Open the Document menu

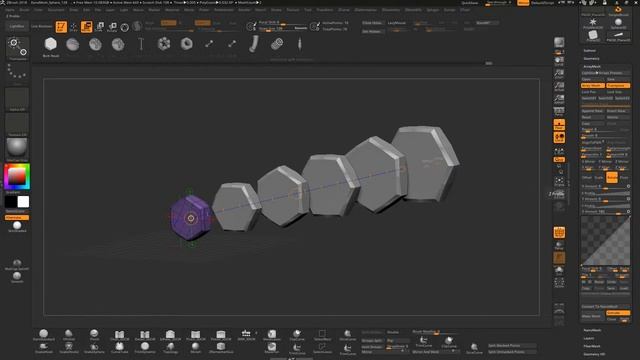coord(56,10)
